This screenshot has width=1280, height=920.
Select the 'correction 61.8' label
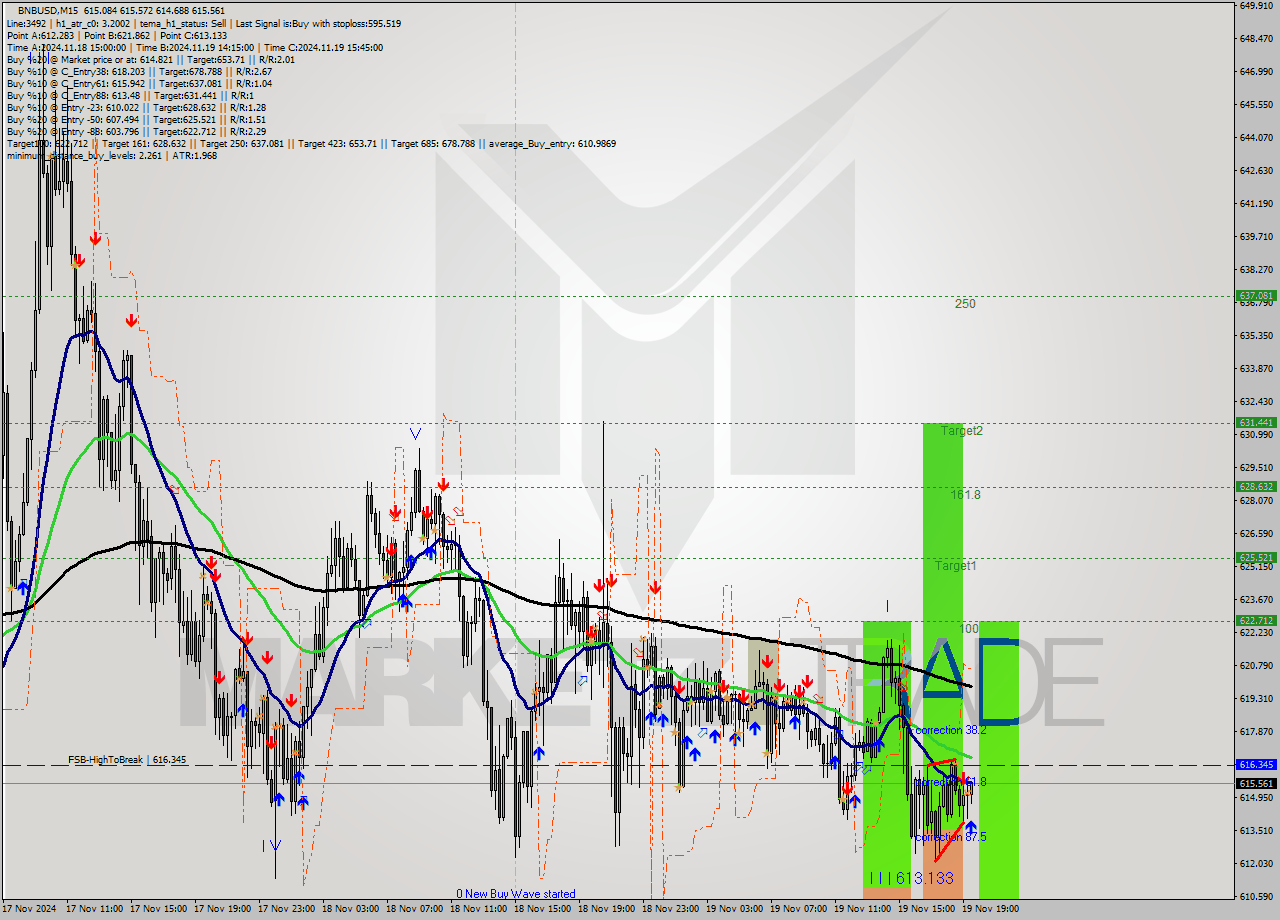[x=950, y=782]
